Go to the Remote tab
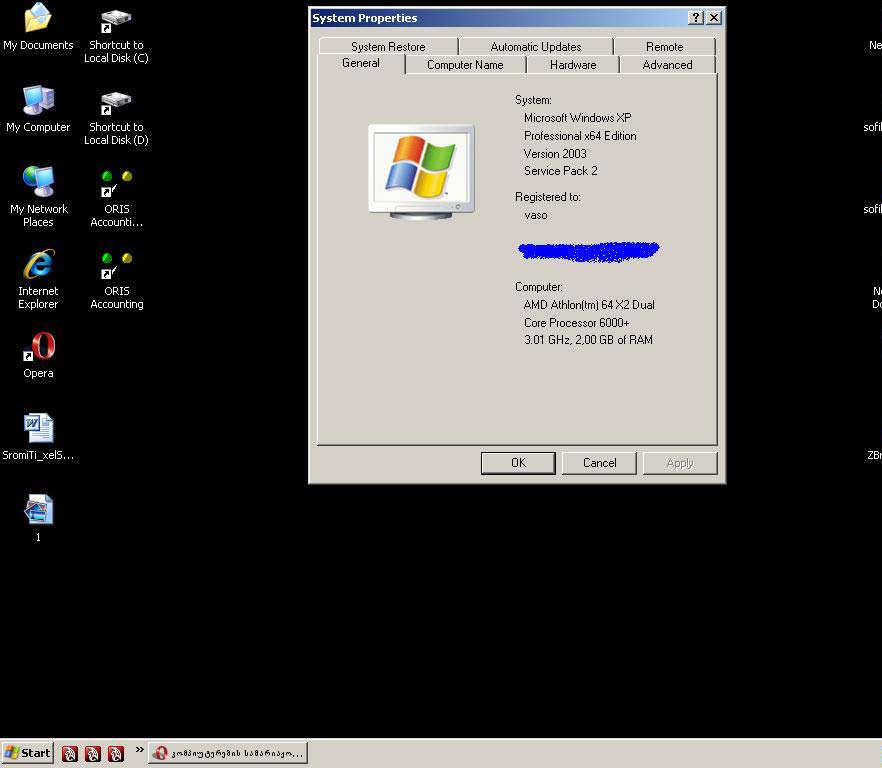 tap(664, 47)
